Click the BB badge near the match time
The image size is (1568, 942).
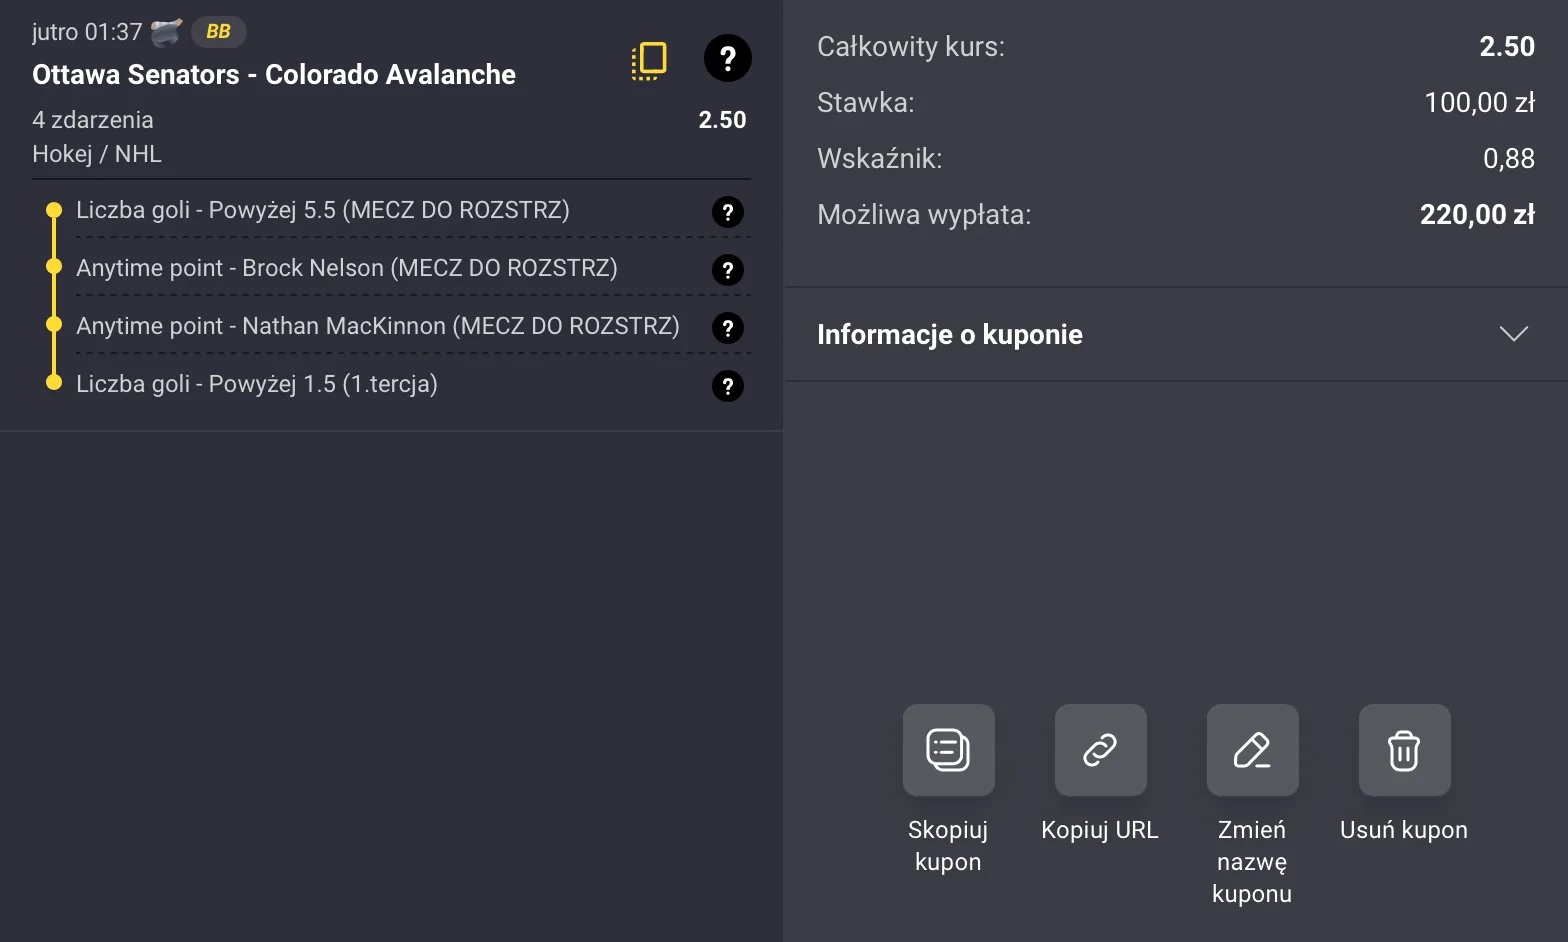pos(218,32)
